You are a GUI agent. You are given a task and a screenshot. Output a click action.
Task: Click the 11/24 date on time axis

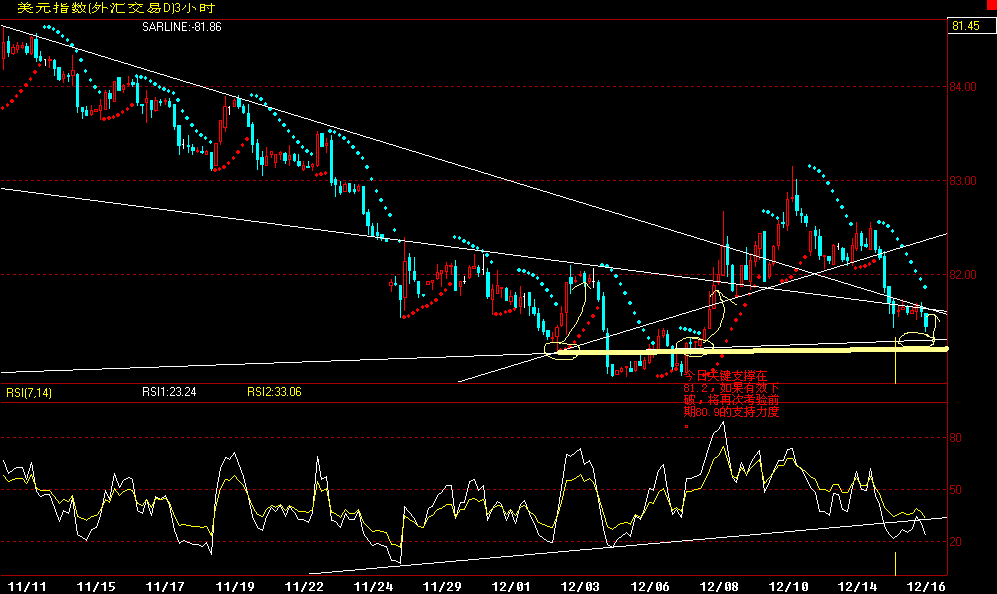click(372, 584)
